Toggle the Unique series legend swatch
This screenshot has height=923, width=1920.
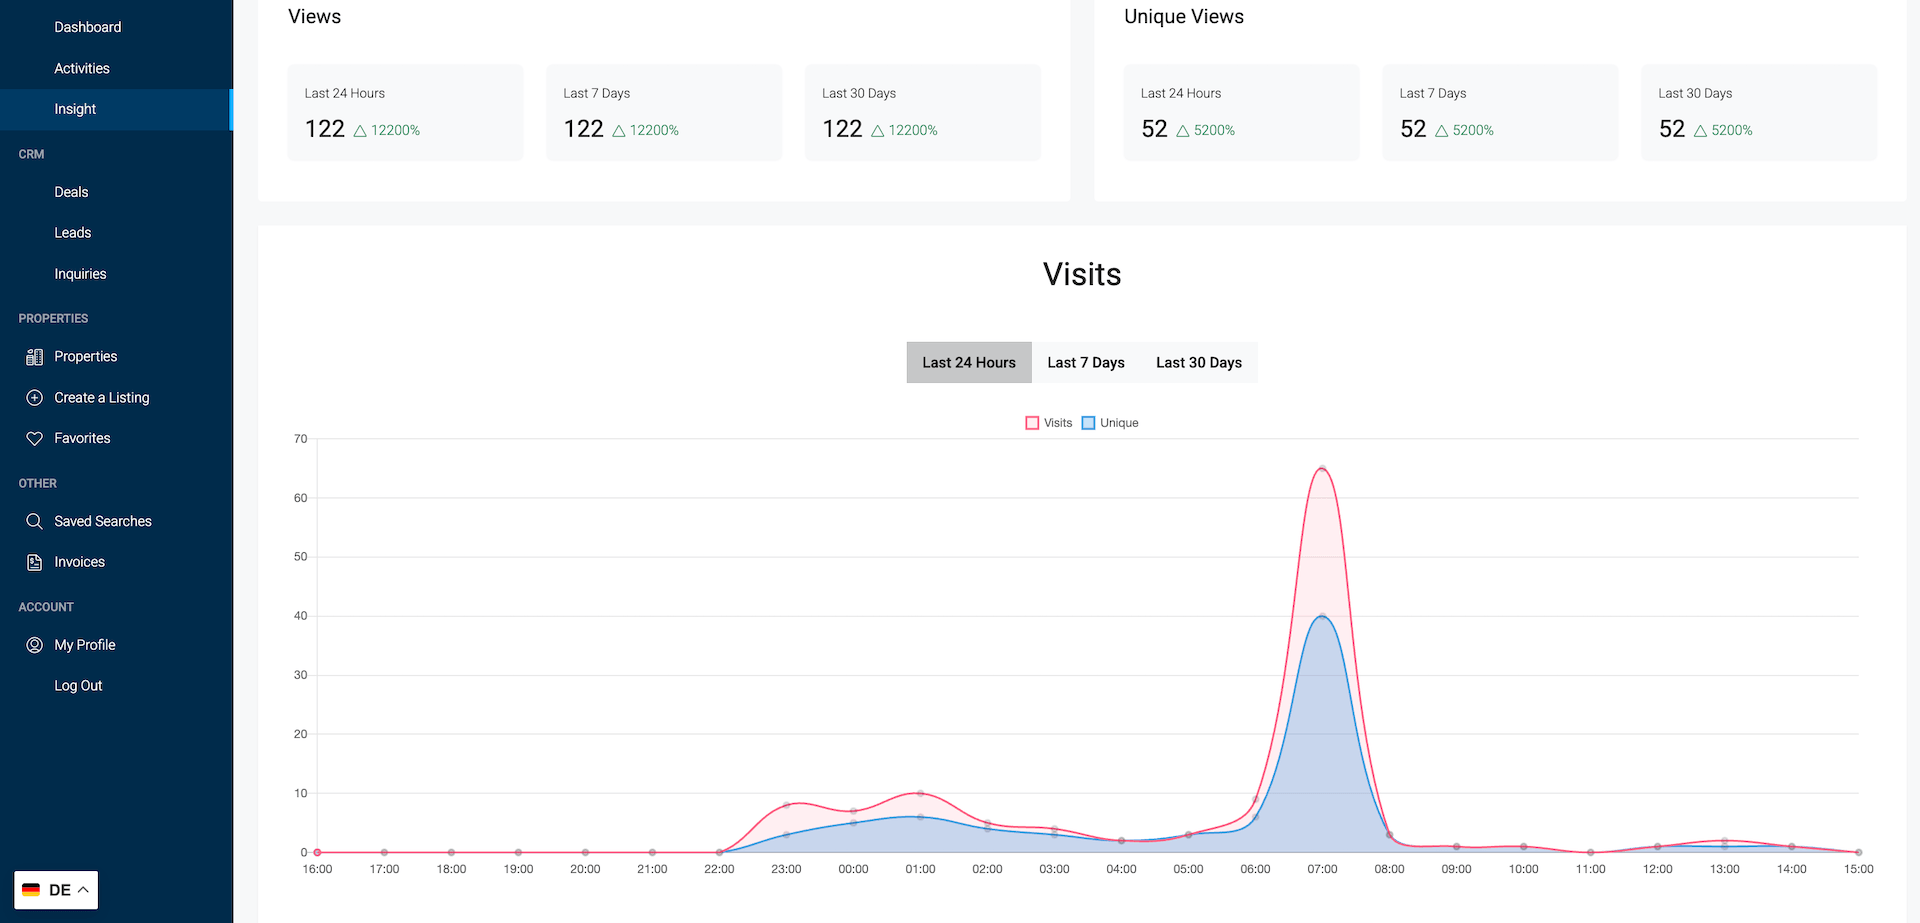coord(1088,423)
